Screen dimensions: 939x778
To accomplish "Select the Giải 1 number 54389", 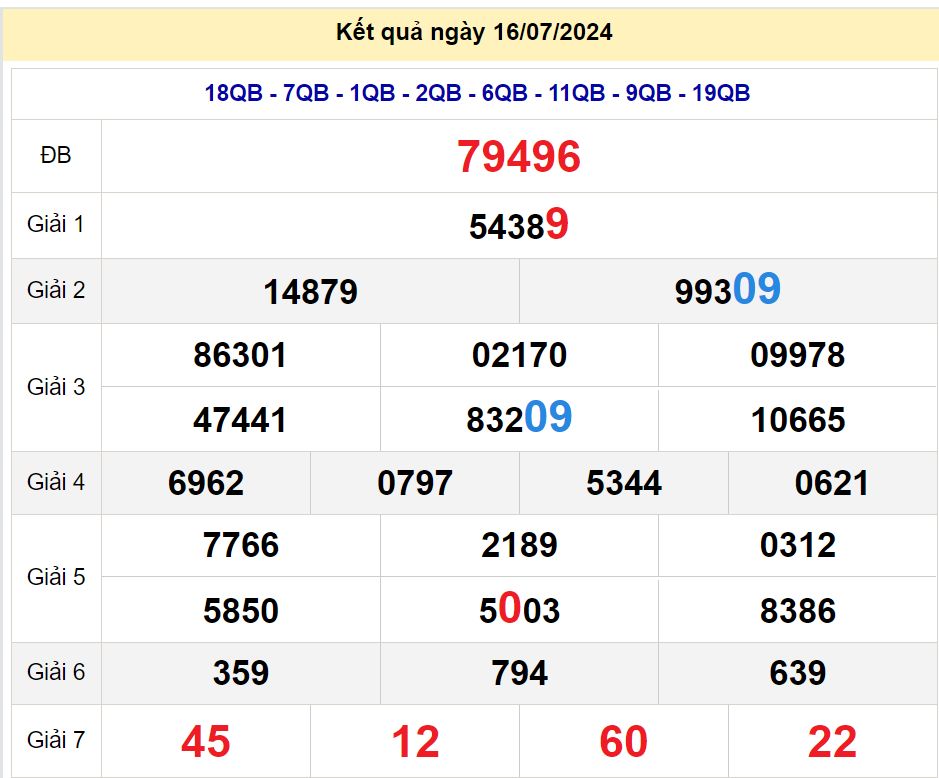I will coord(519,226).
